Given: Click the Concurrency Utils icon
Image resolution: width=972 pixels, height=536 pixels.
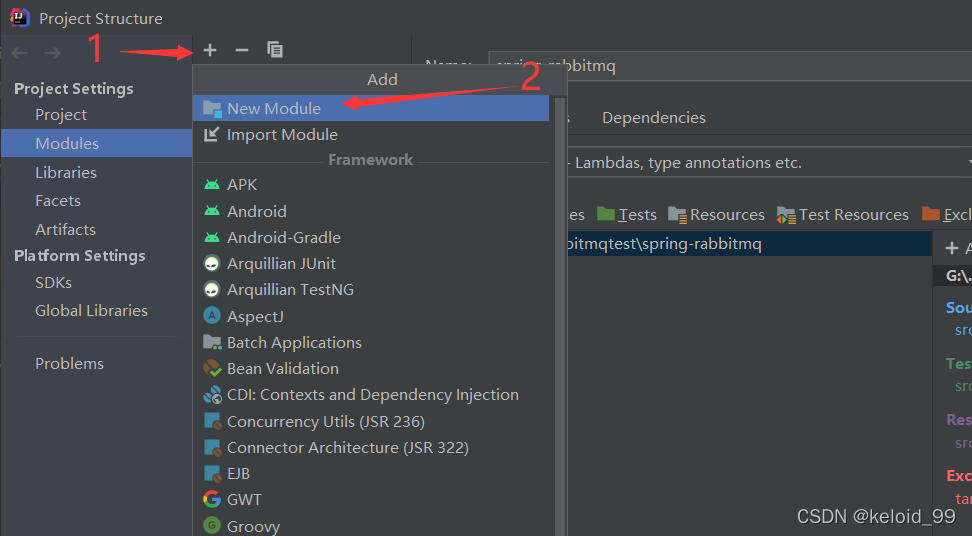Looking at the screenshot, I should (213, 421).
